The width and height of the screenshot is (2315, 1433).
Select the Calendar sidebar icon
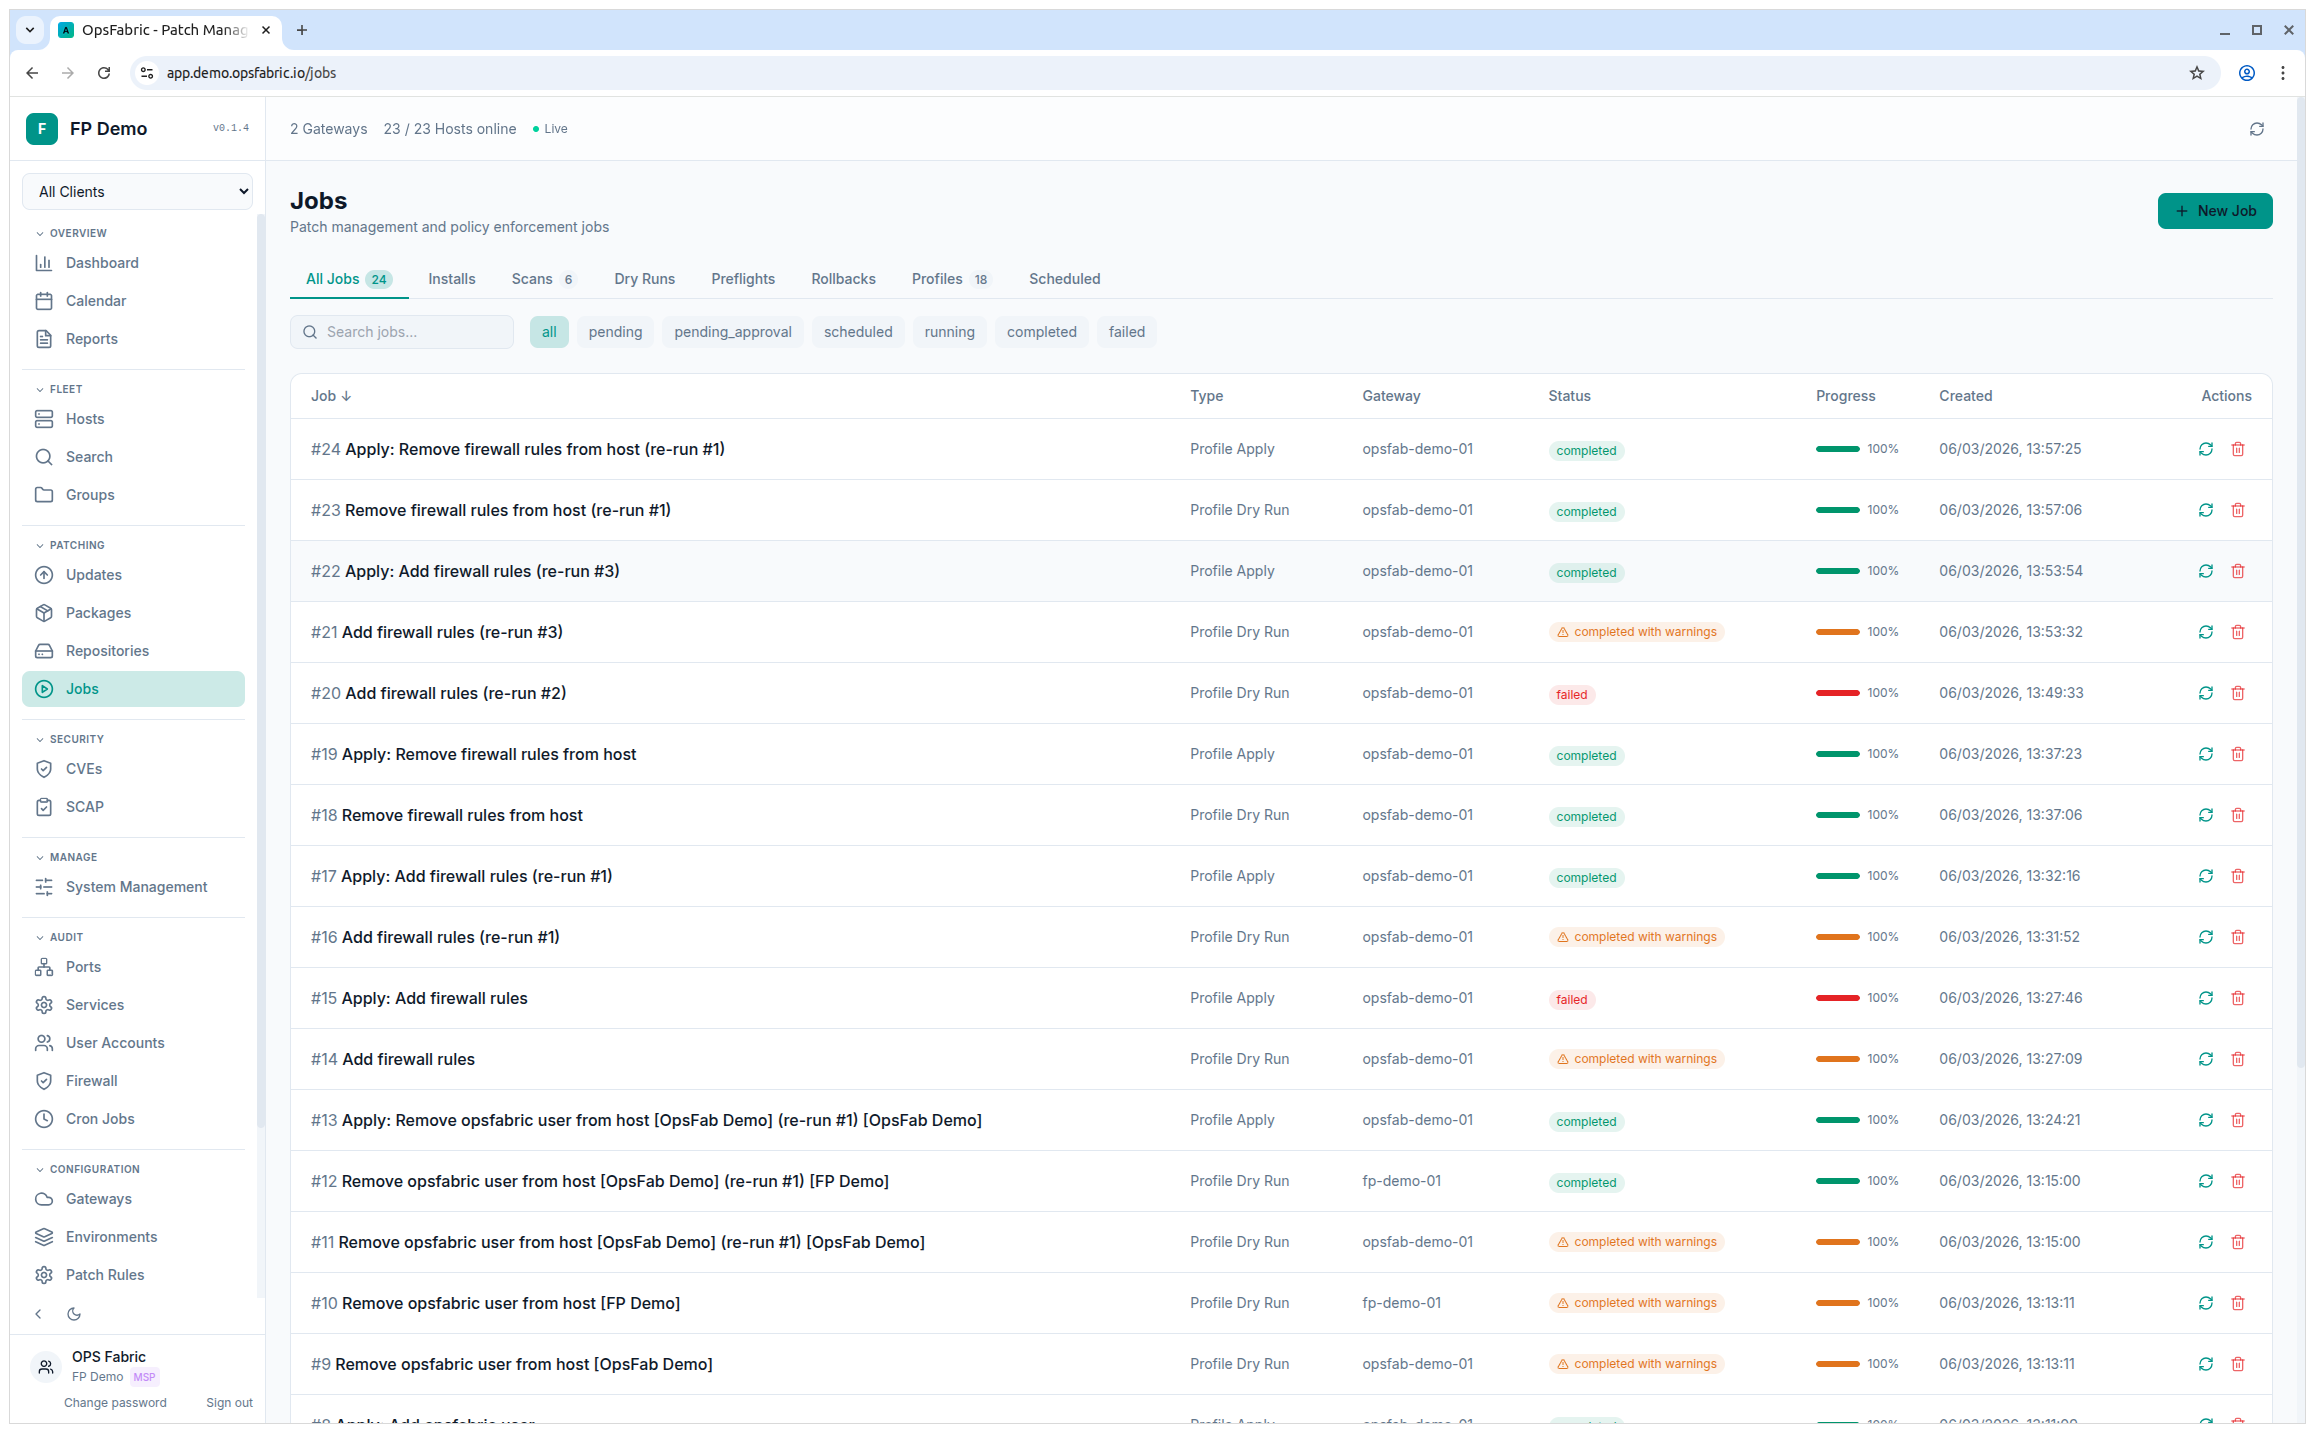pyautogui.click(x=44, y=300)
